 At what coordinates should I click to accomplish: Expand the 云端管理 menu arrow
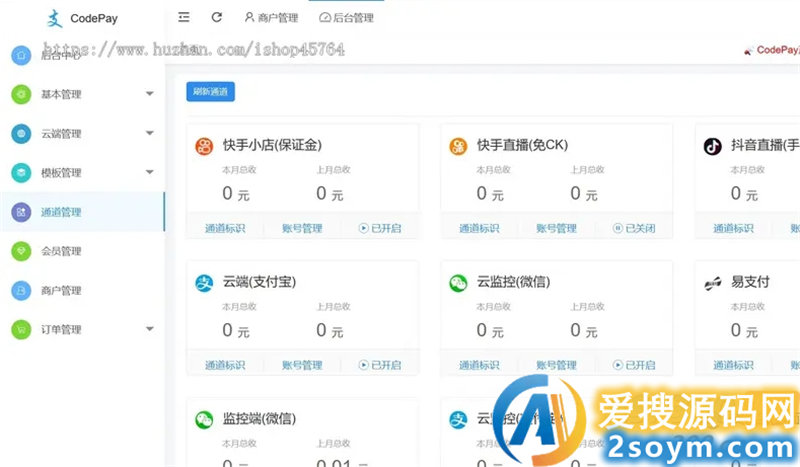149,133
